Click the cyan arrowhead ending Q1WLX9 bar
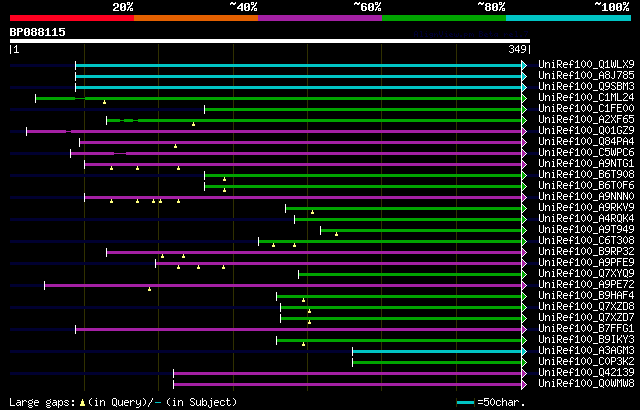This screenshot has height=410, width=640. click(x=524, y=65)
